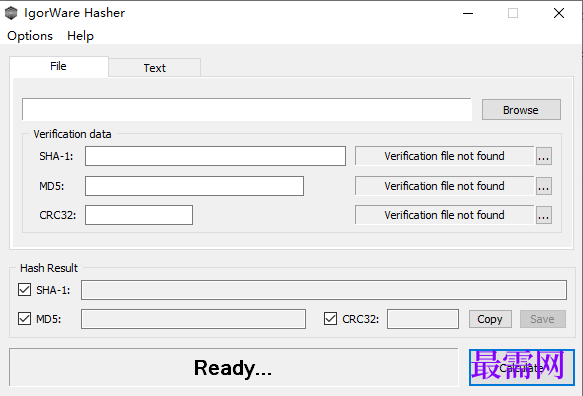Screen dimensions: 583x396
Task: Minimize the IgorWare Hasher window
Action: [468, 13]
